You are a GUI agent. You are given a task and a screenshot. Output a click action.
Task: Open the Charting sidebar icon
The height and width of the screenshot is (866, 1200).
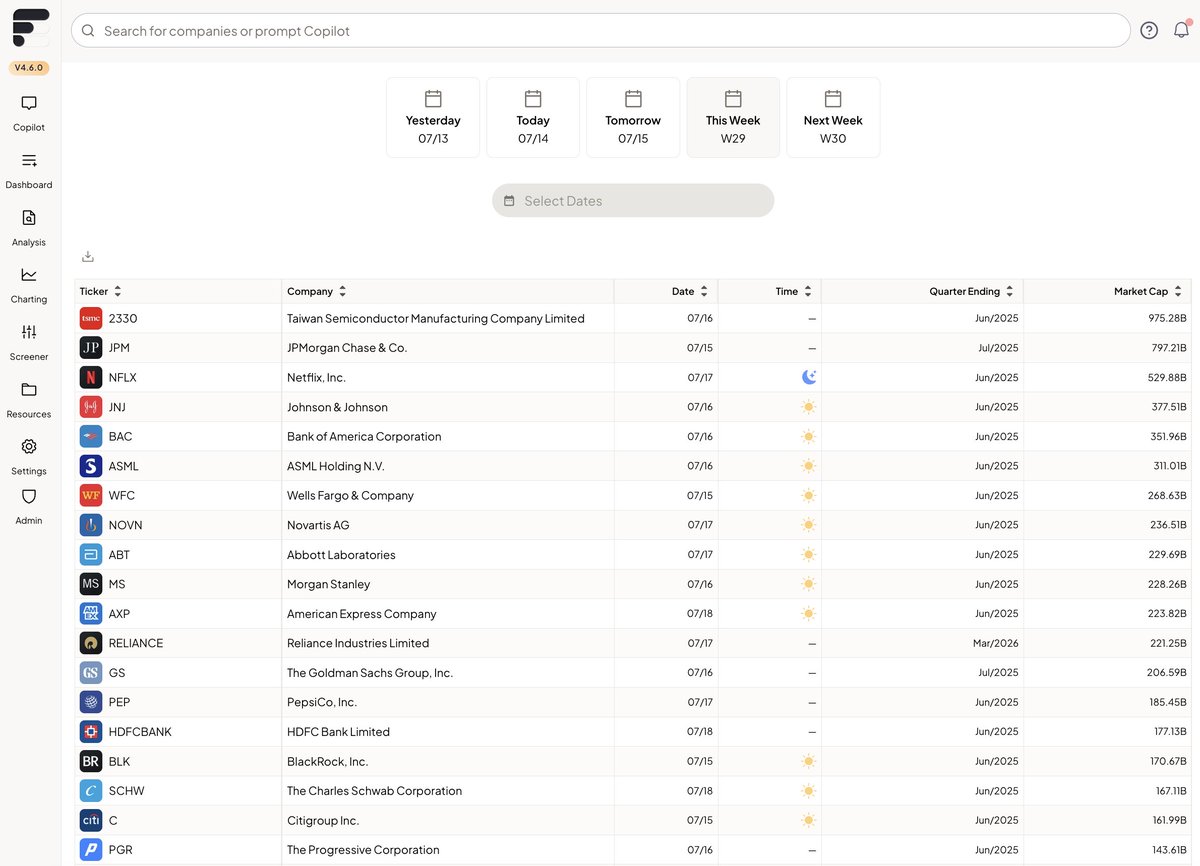click(29, 275)
